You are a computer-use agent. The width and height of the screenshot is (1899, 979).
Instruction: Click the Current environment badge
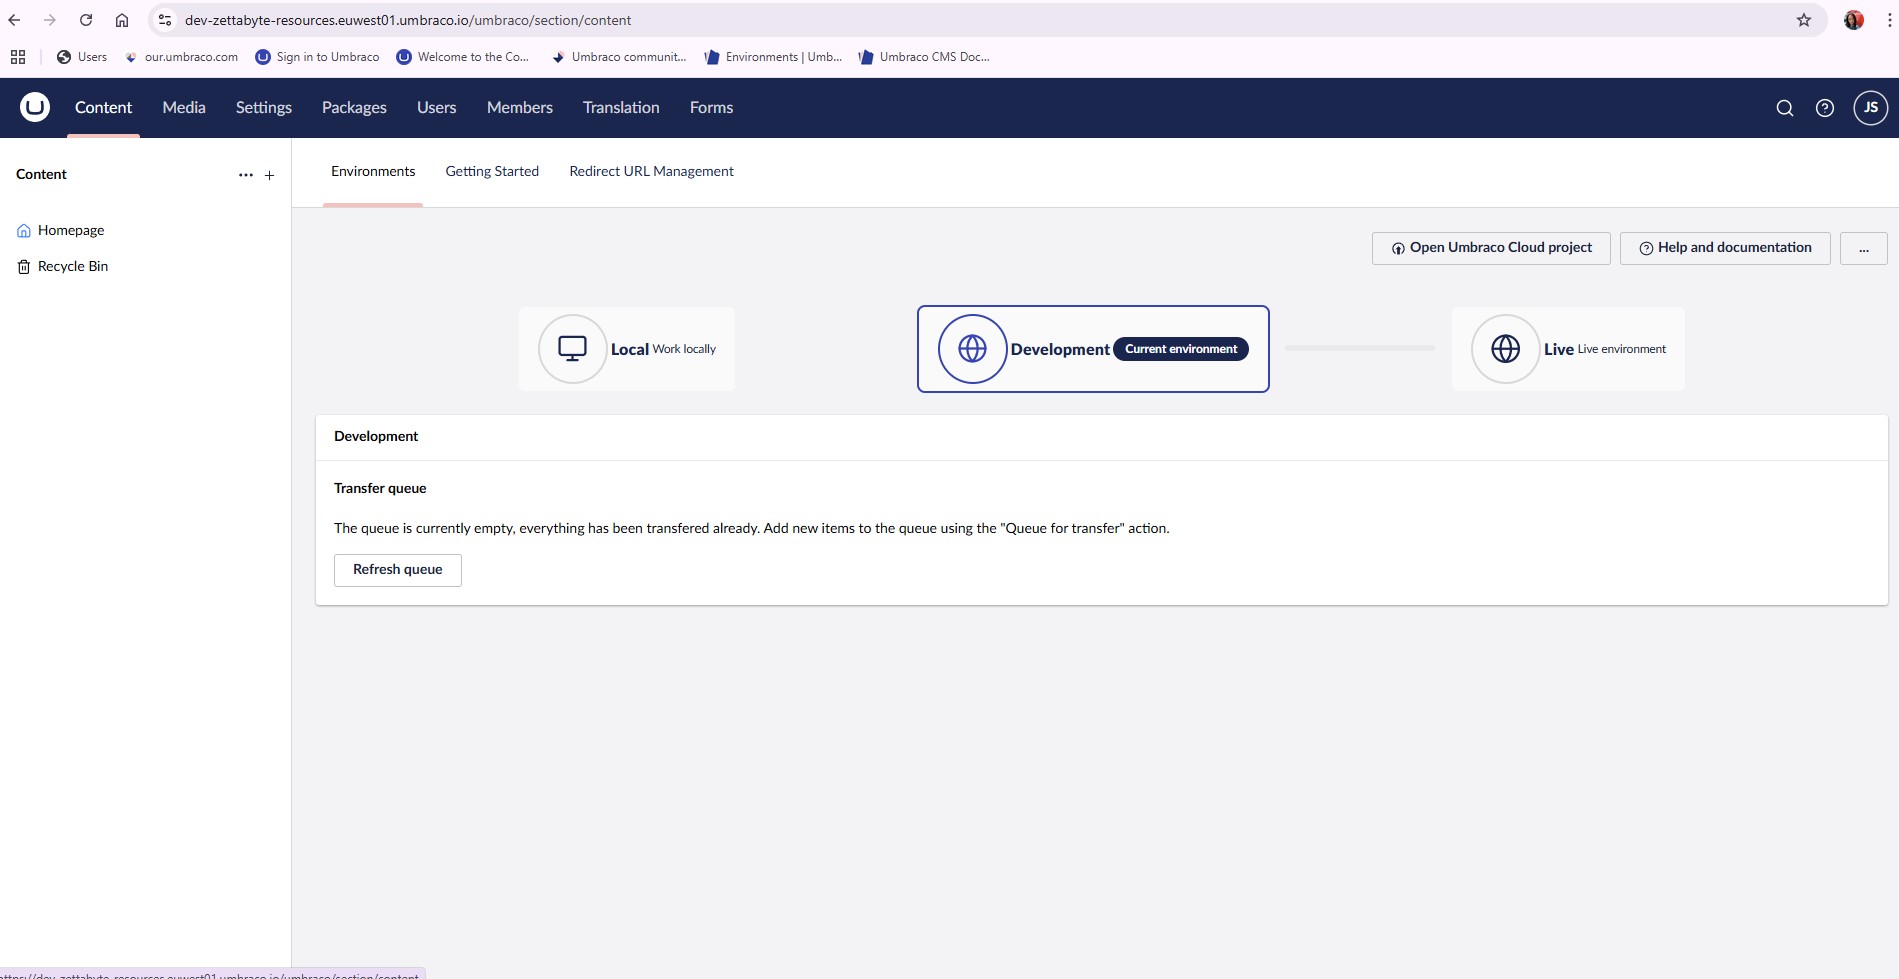pos(1181,349)
